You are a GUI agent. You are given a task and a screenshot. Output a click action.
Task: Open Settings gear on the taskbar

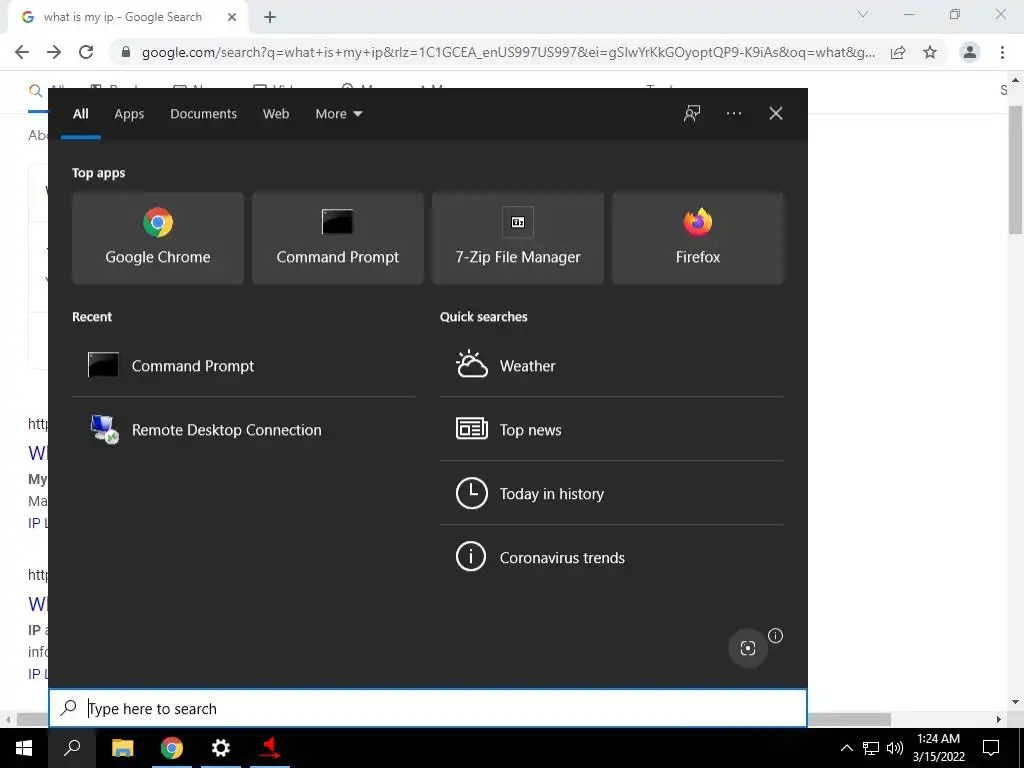point(221,748)
